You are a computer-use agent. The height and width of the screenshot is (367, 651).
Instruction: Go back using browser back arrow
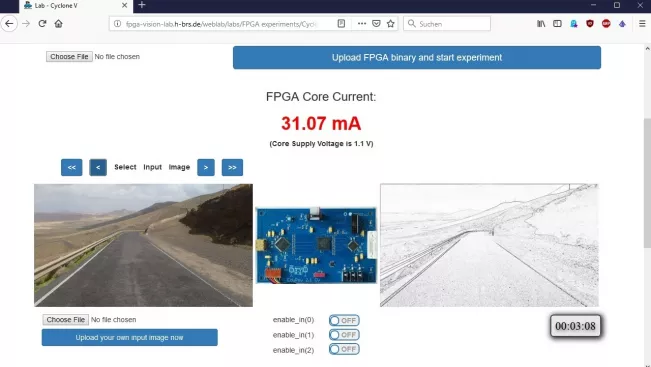click(9, 24)
